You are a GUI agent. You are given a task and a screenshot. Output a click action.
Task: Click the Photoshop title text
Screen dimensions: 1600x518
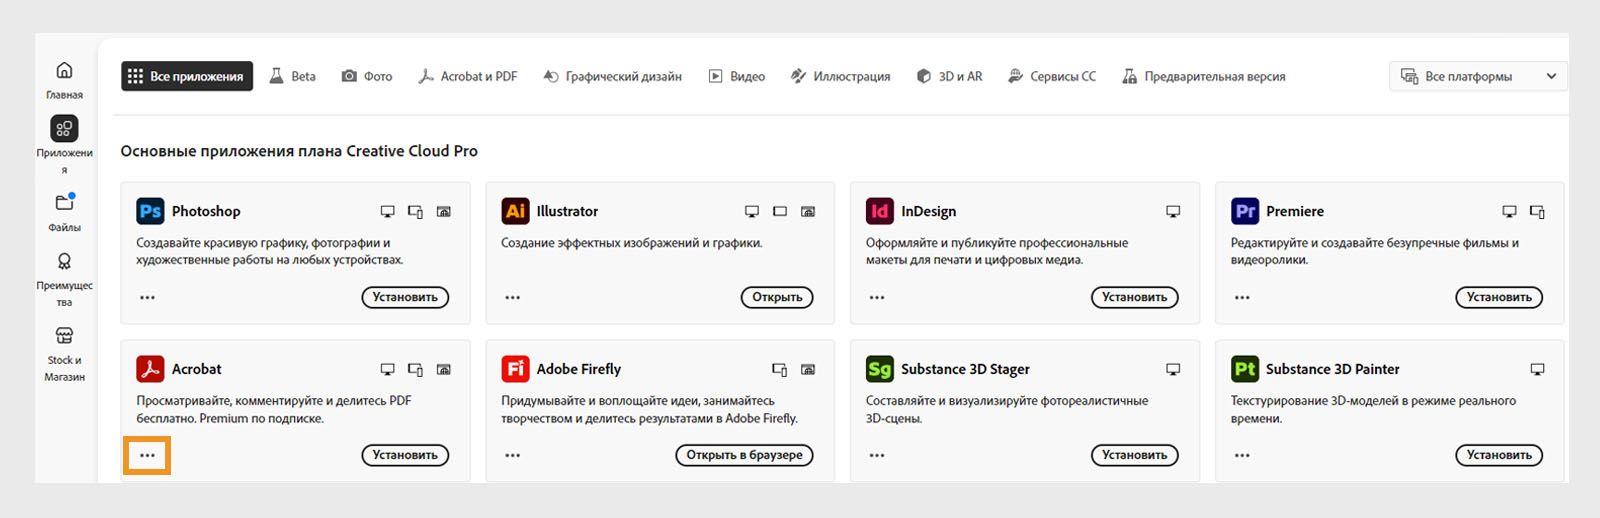(x=206, y=211)
